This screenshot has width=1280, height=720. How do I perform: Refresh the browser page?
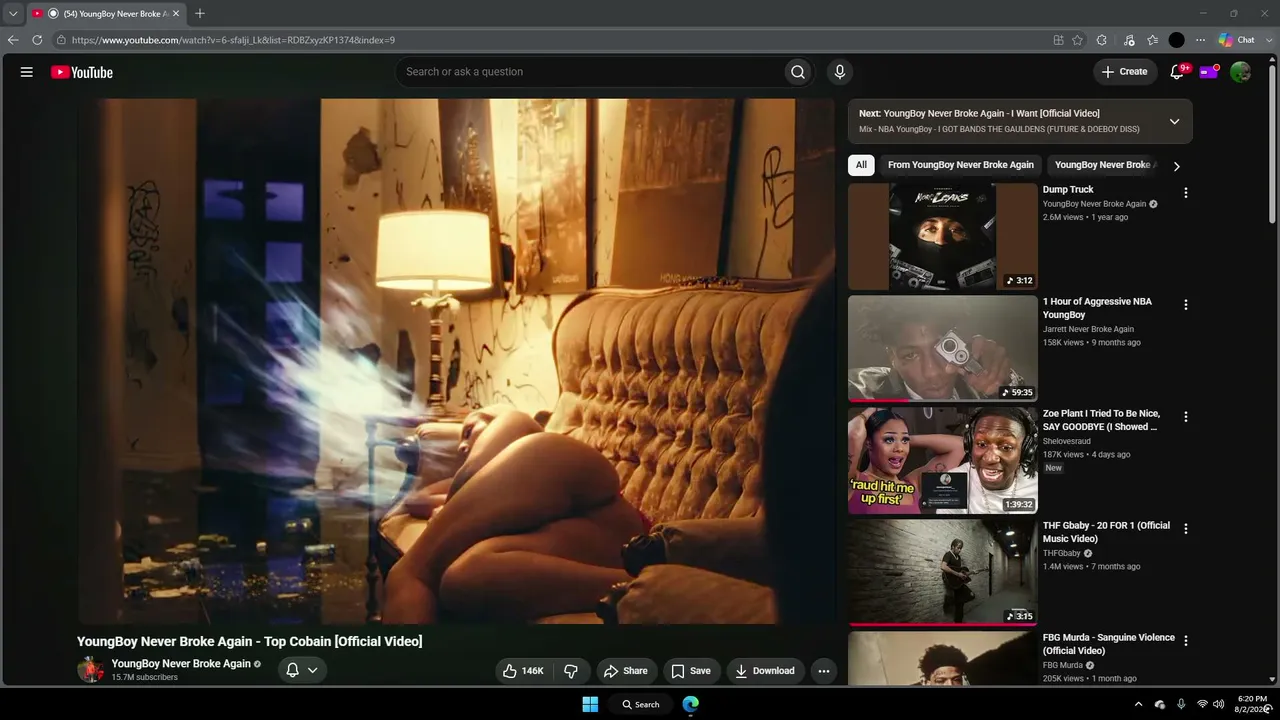(x=37, y=40)
